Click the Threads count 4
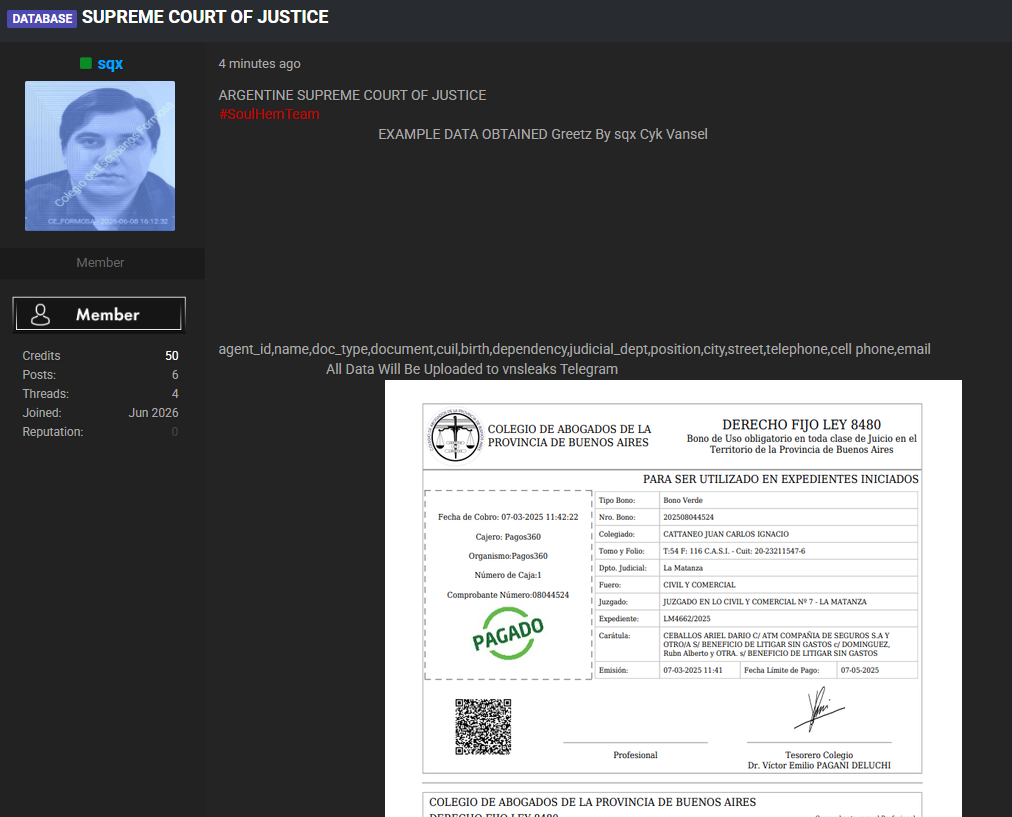The height and width of the screenshot is (817, 1012). (x=175, y=394)
